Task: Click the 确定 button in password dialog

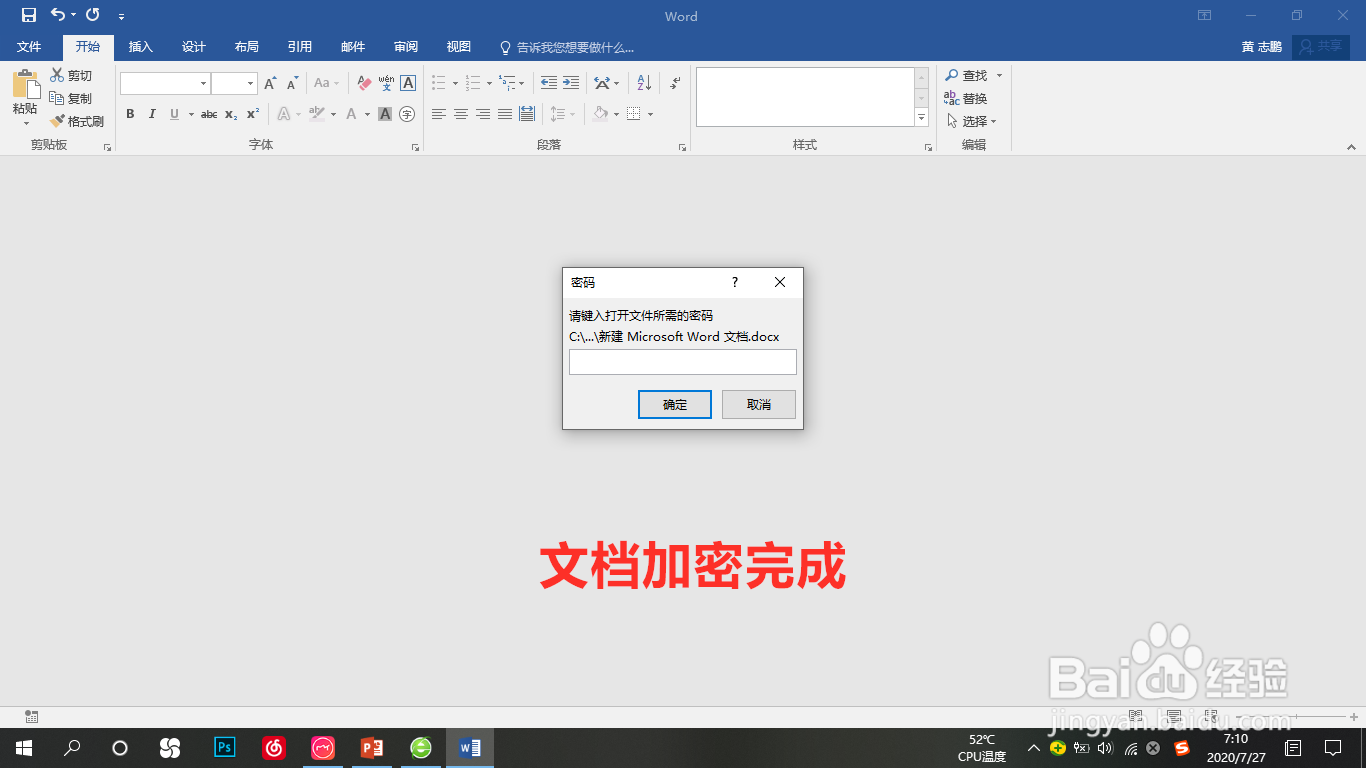Action: pyautogui.click(x=675, y=404)
